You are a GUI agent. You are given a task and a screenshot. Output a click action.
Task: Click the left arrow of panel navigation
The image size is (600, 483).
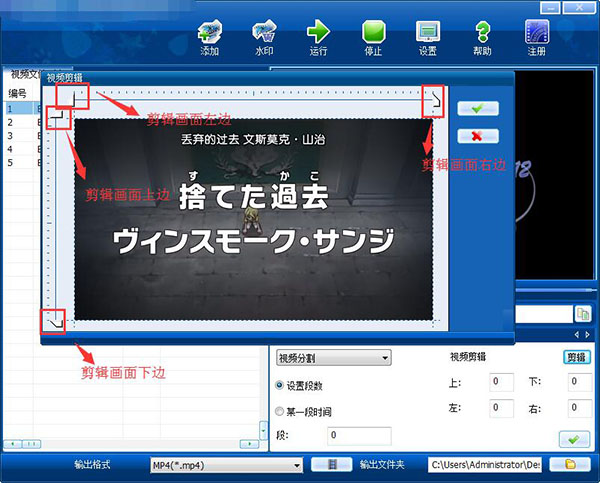tap(577, 335)
